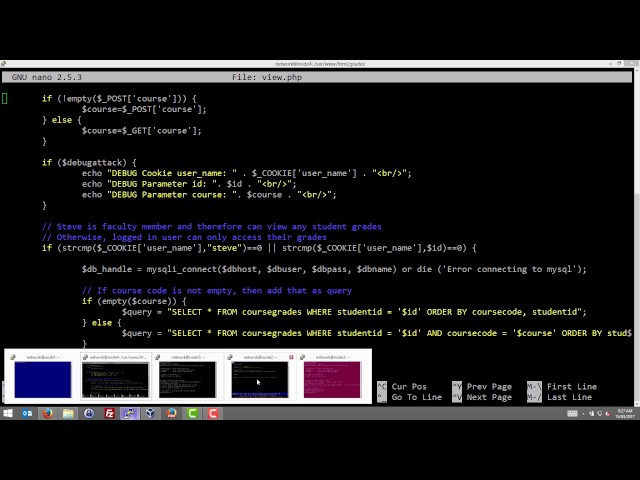Click the 'Next Page' nano shortcut label

pyautogui.click(x=489, y=397)
